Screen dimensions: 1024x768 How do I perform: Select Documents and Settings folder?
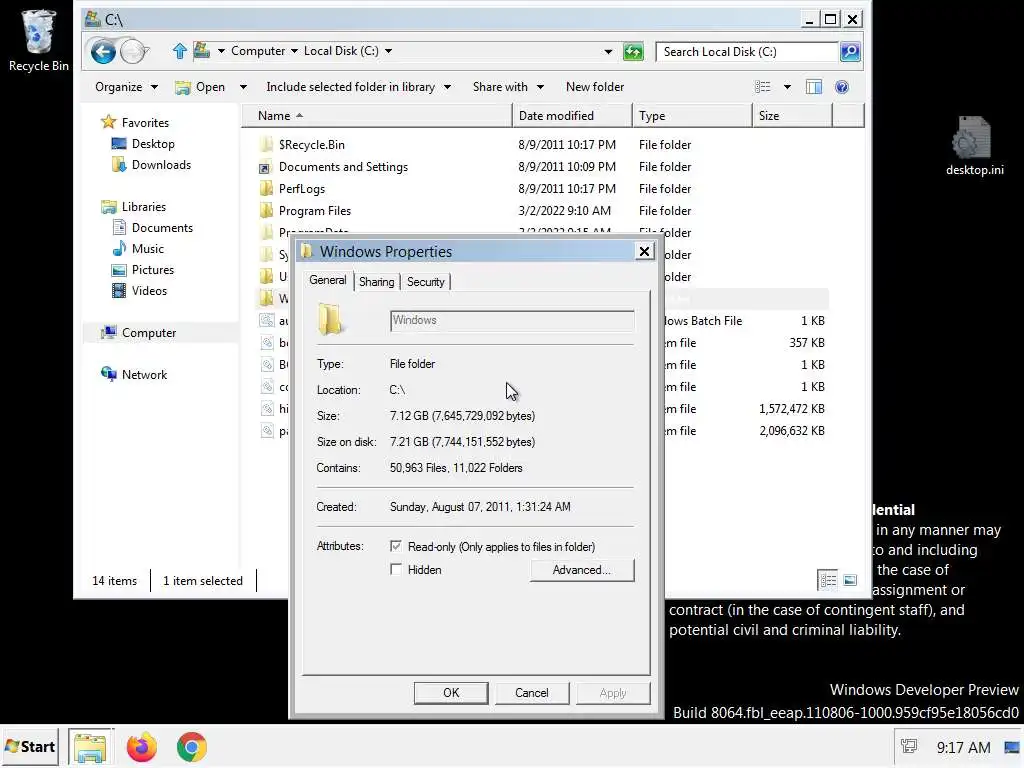click(x=343, y=167)
